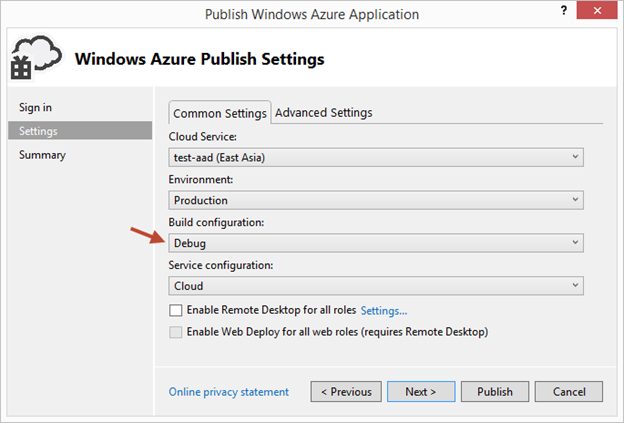Click the 'Build configuration:' label
Image resolution: width=624 pixels, height=423 pixels.
click(216, 222)
